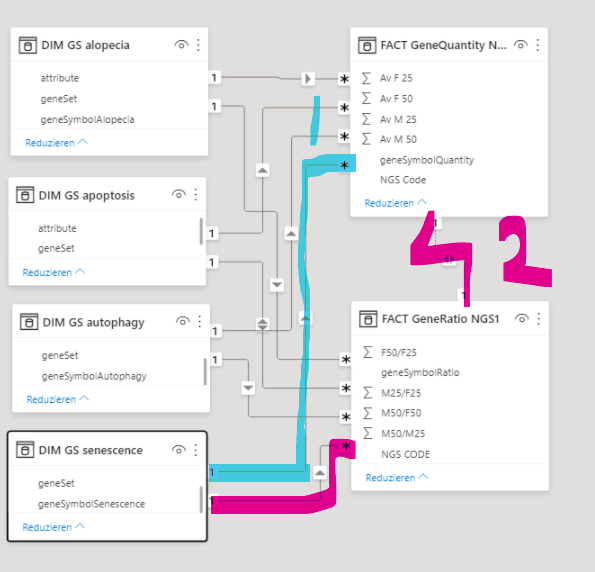Open more options for DIM GS apoptosis
The height and width of the screenshot is (572, 595).
coord(195,194)
